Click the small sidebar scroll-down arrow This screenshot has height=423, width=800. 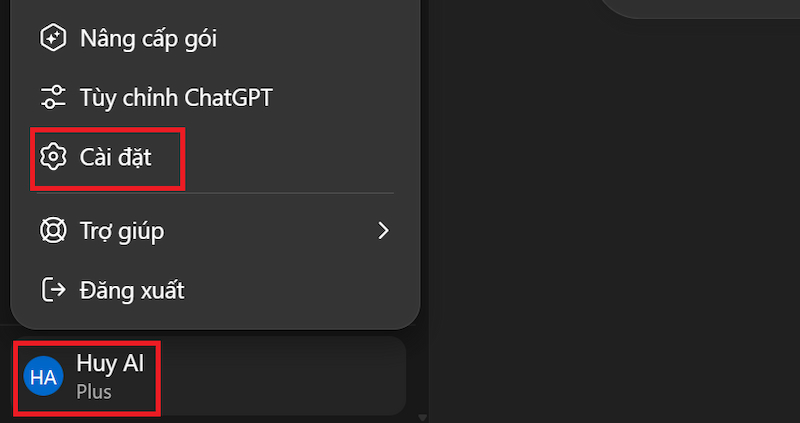pos(422,418)
